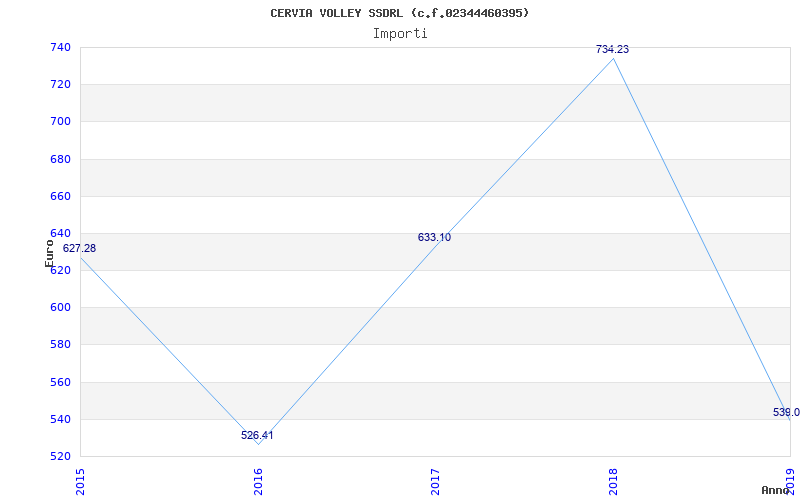The image size is (800, 500).
Task: Click the Importi subtitle
Action: click(x=400, y=33)
